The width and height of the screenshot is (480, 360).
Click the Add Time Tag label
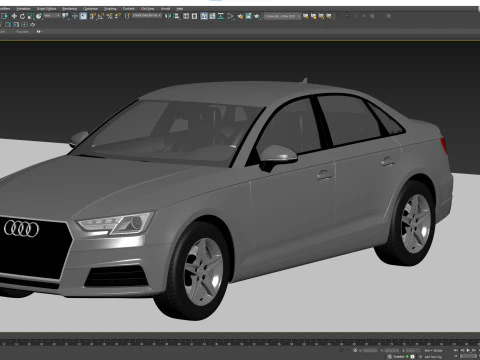pyautogui.click(x=433, y=357)
